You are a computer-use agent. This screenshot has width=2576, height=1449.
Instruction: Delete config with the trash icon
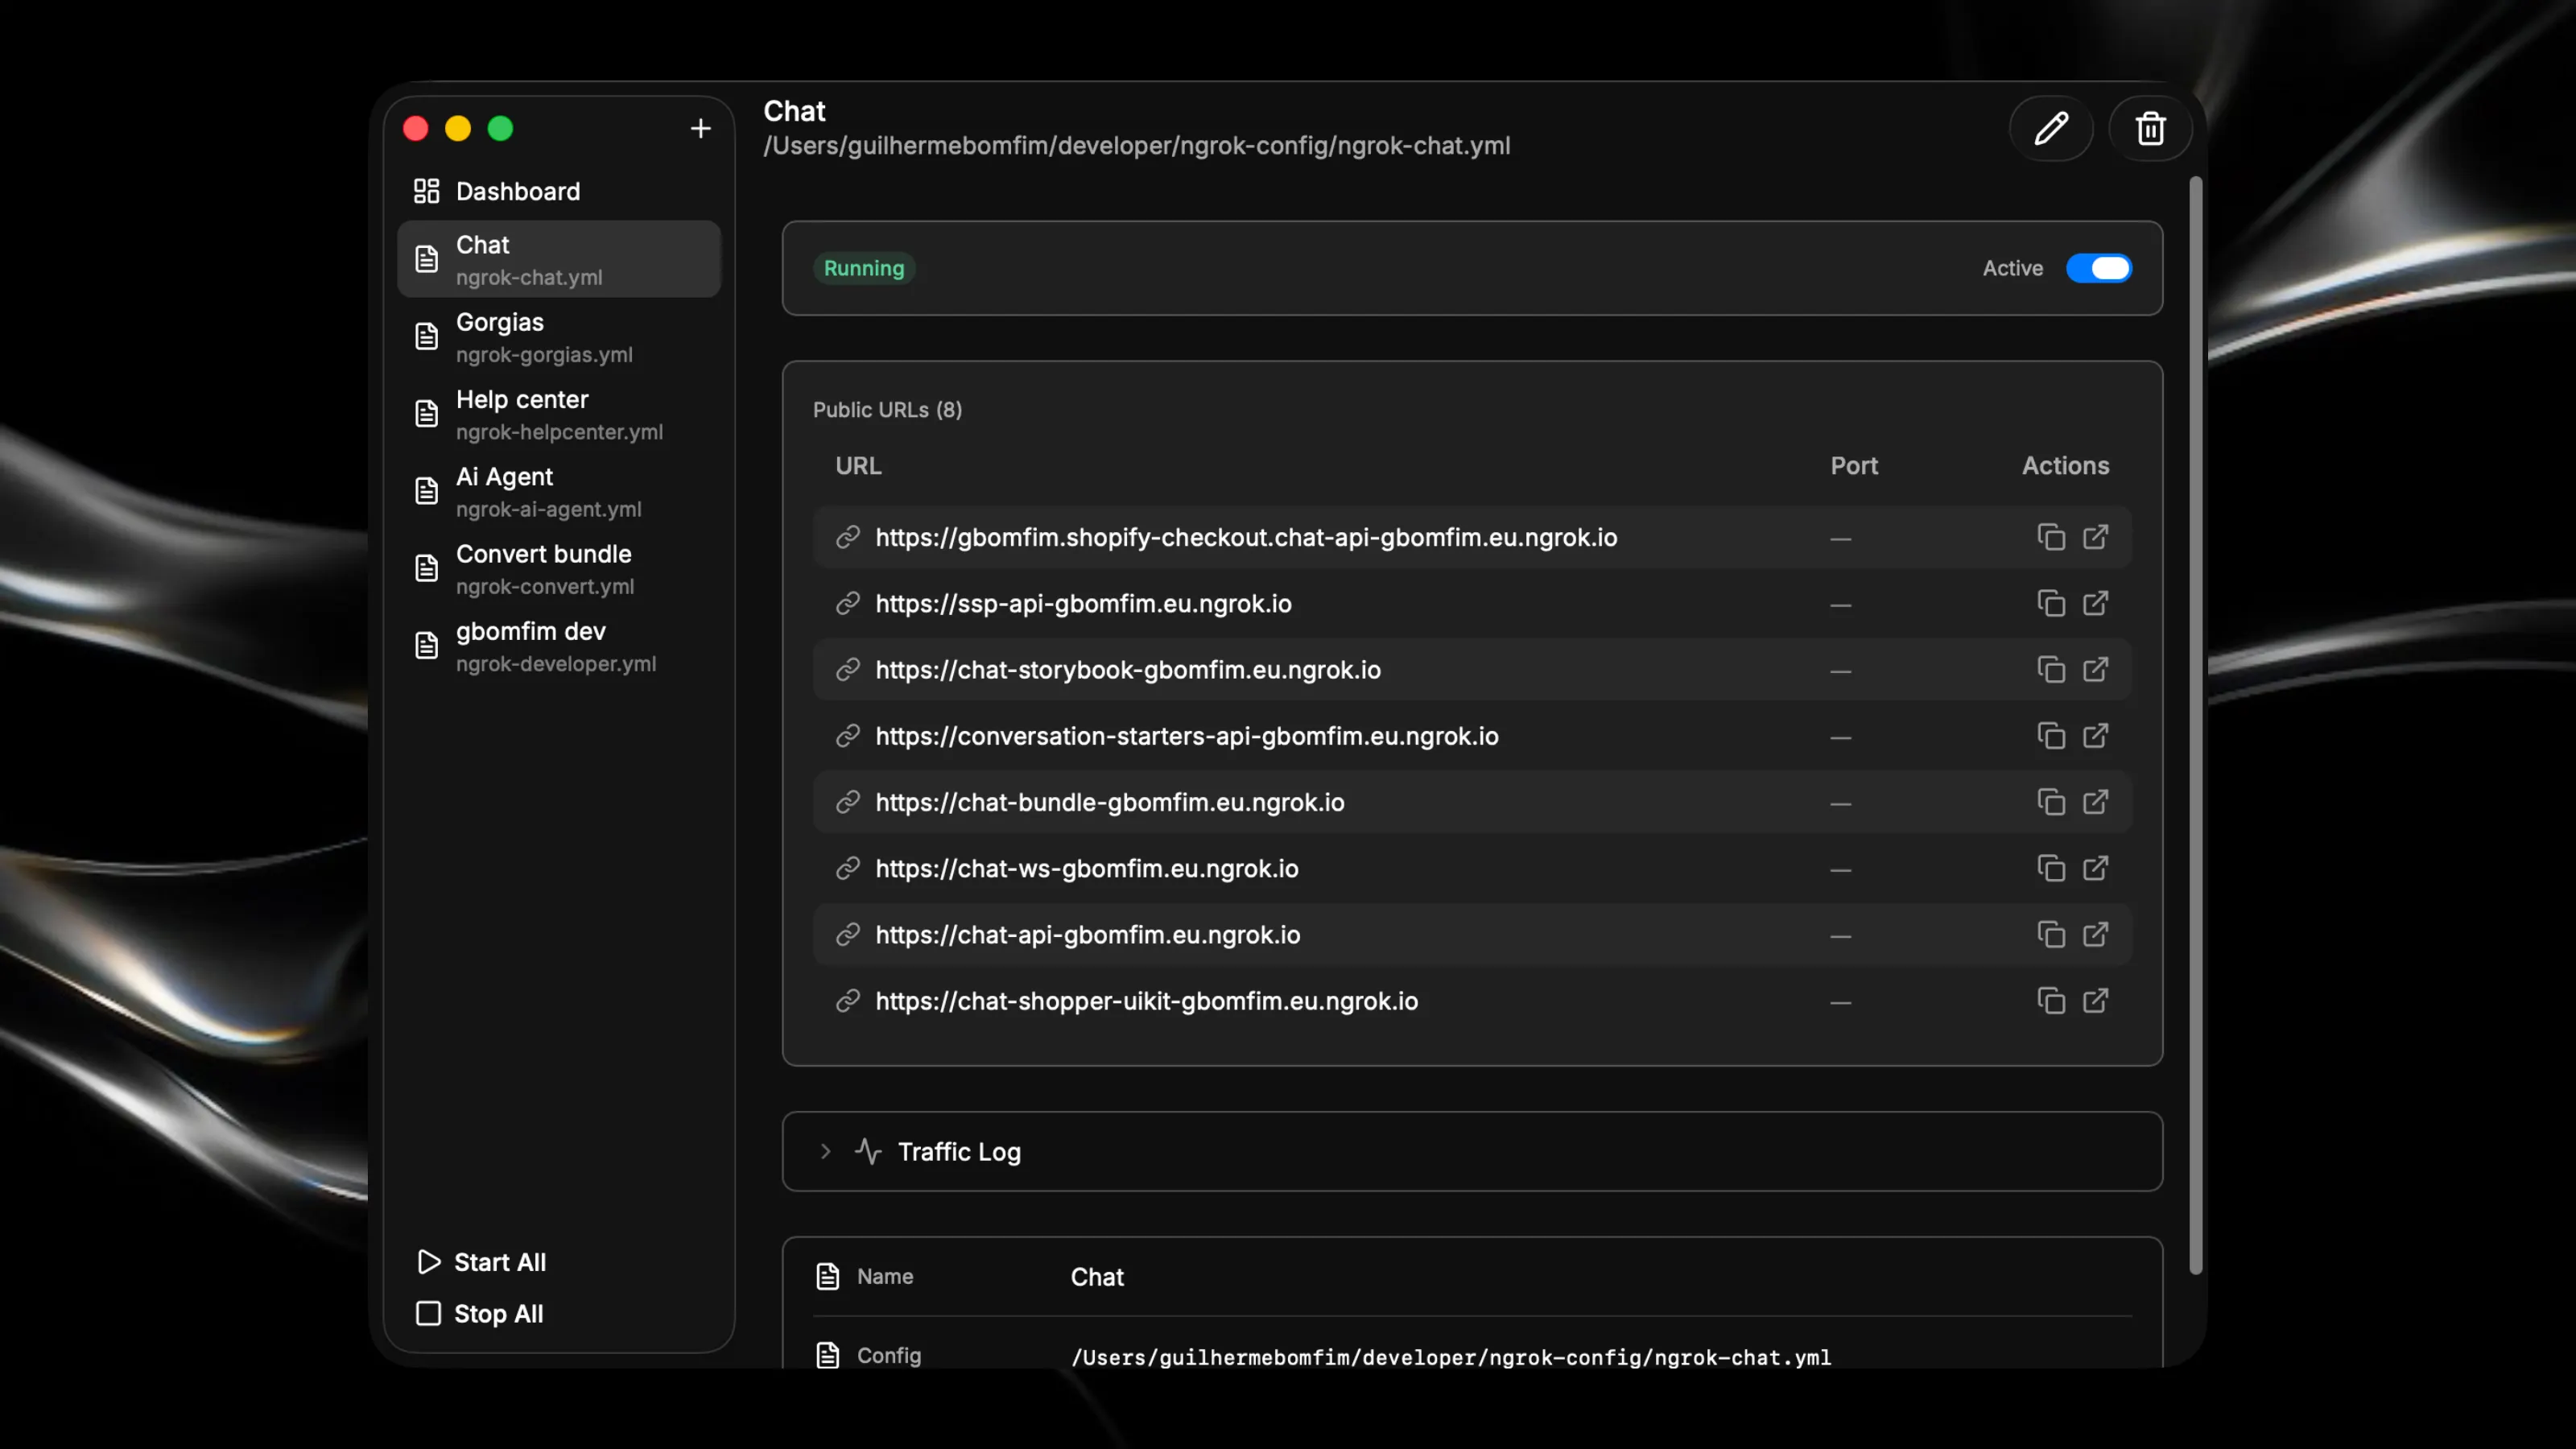[2150, 129]
